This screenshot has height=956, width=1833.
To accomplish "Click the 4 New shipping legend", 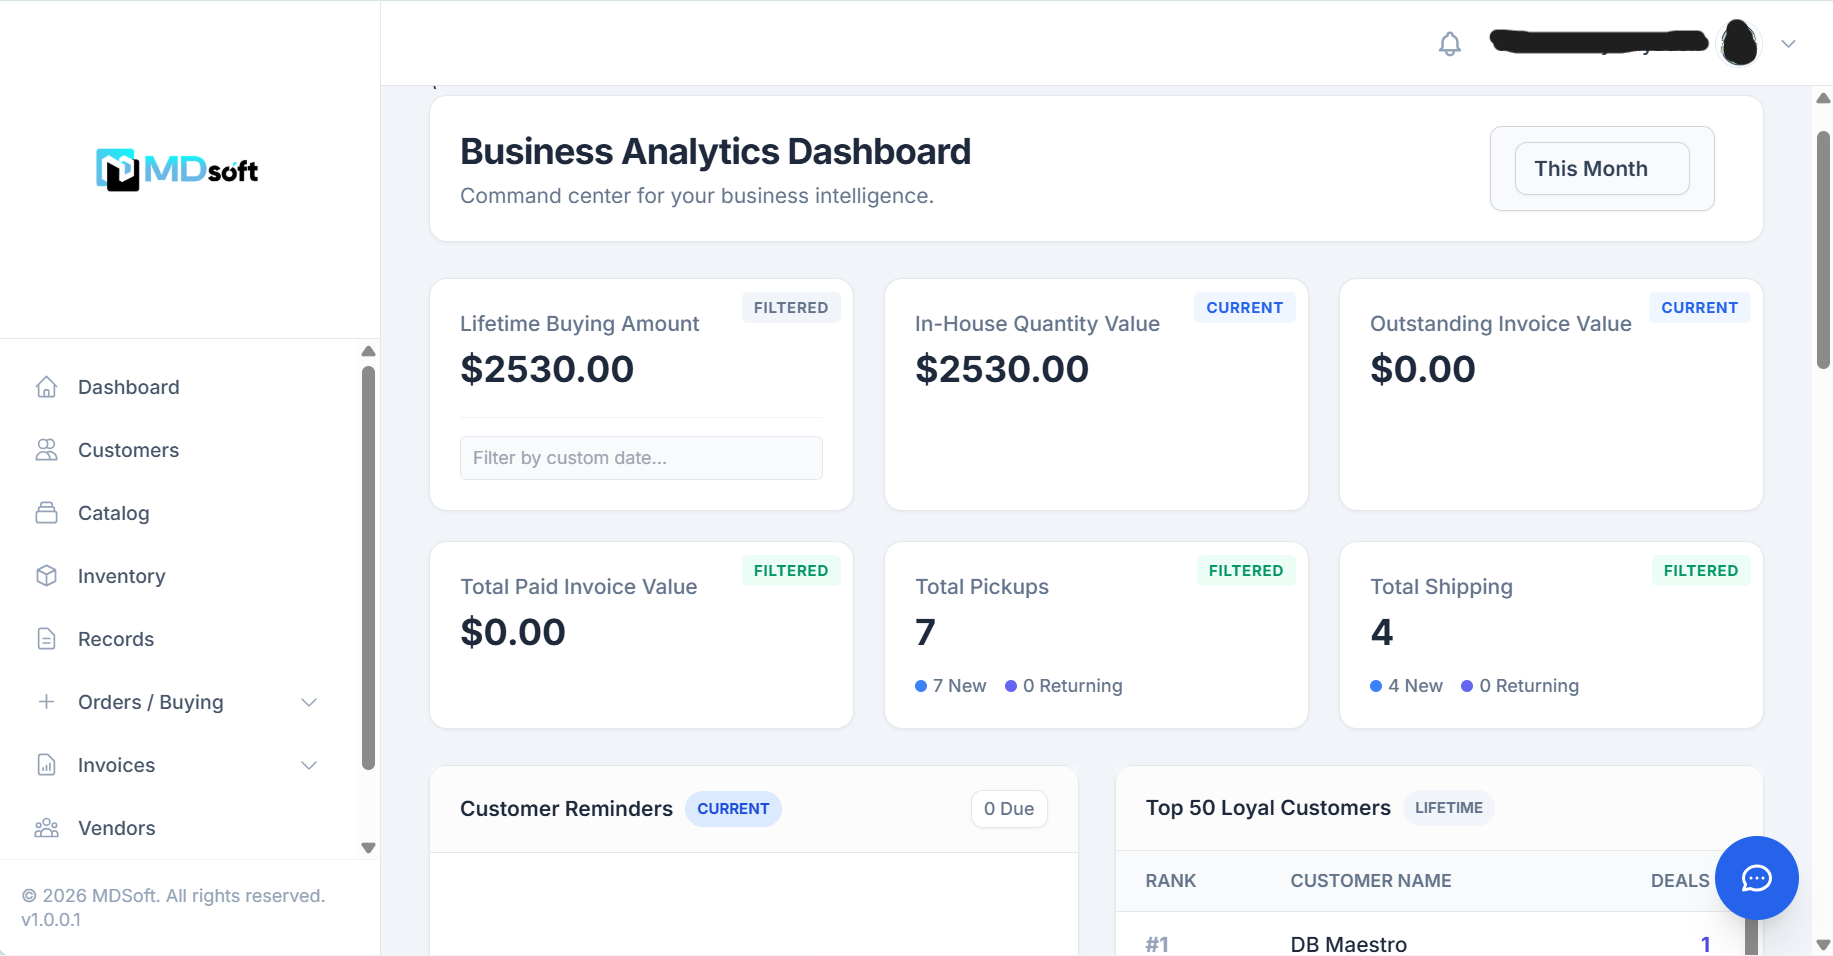I will point(1407,686).
